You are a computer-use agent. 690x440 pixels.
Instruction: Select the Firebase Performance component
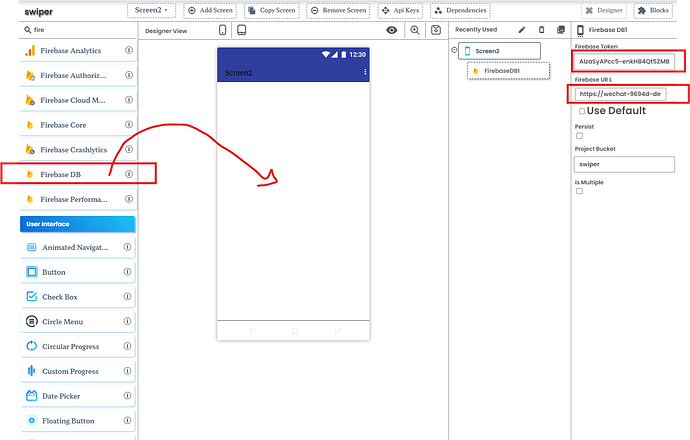coord(78,199)
